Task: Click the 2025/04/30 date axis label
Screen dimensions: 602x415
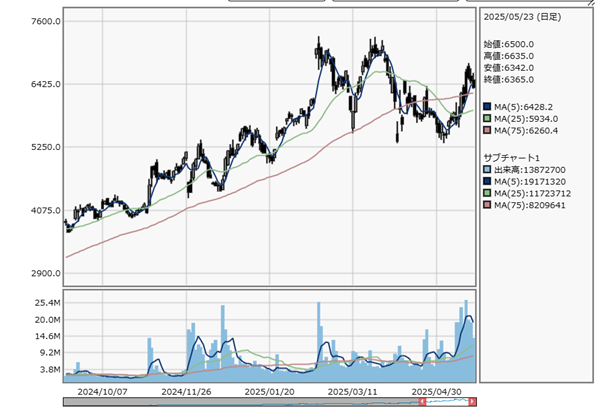Action: tap(437, 392)
